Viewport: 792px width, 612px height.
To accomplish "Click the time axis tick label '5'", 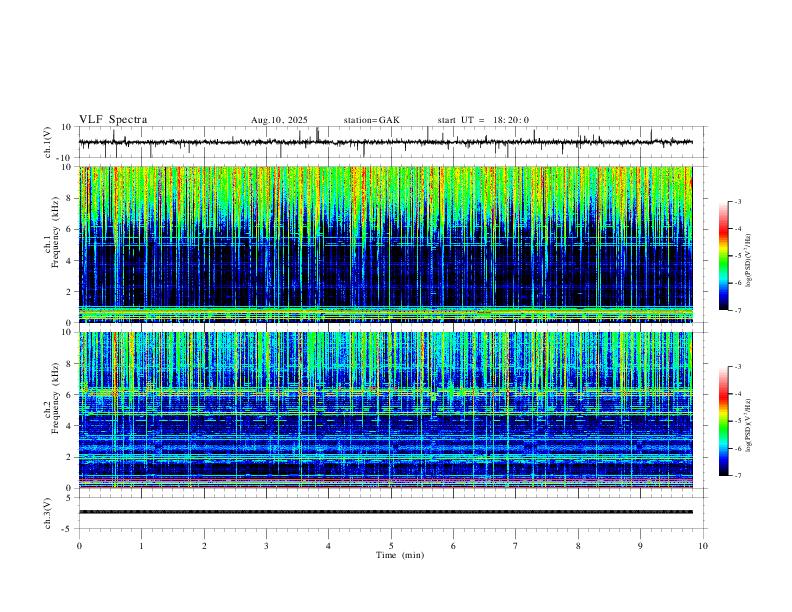I will pos(391,546).
